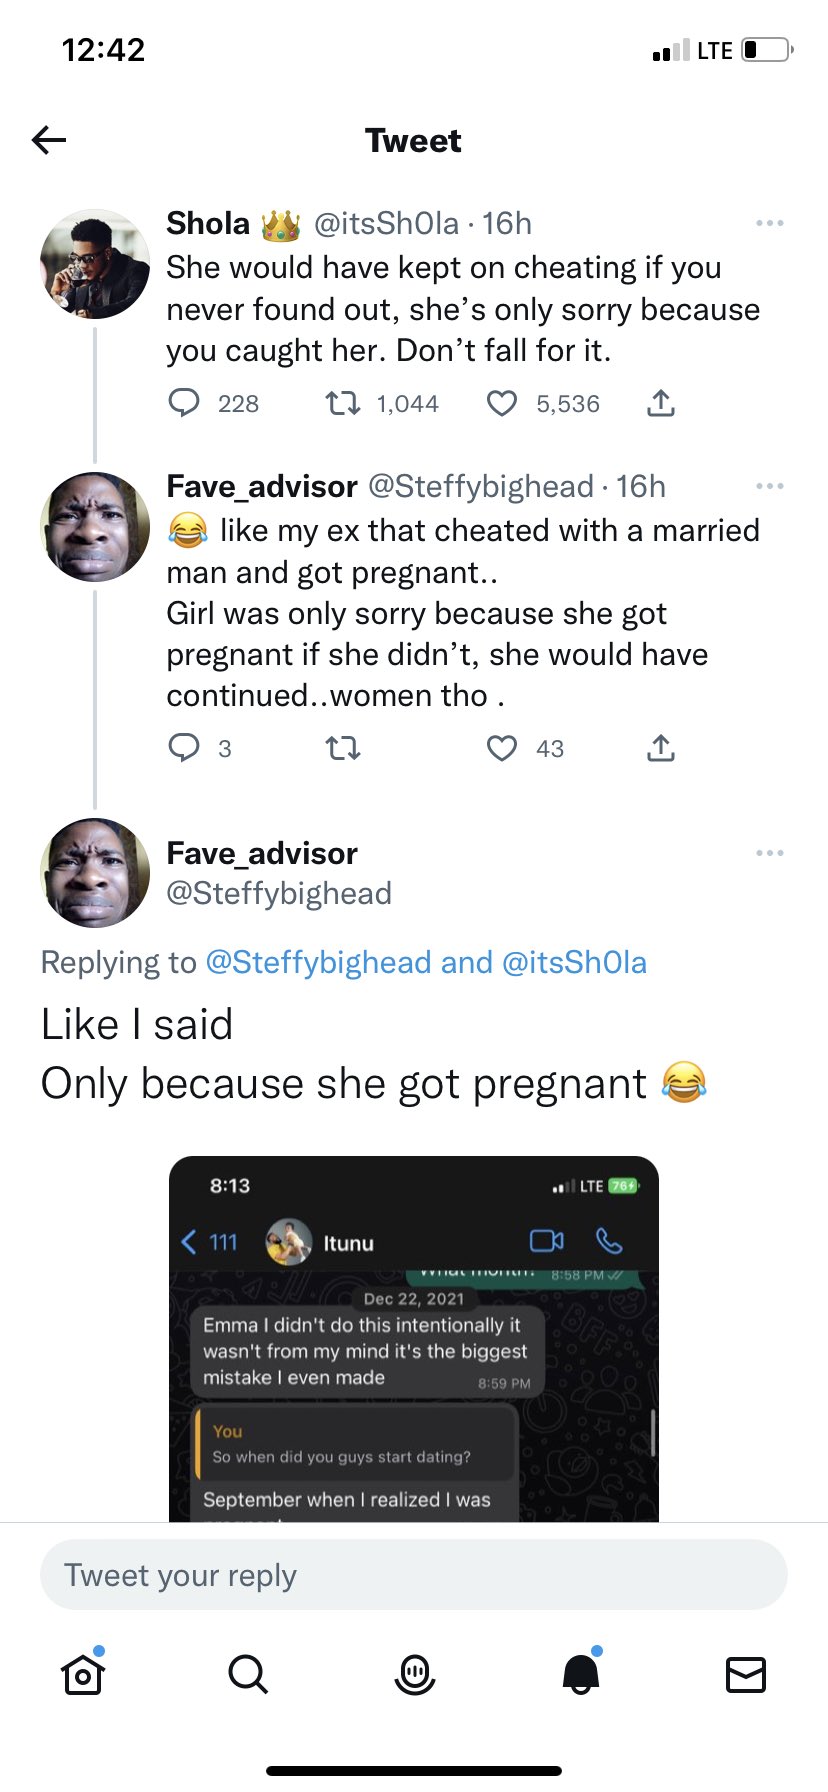The image size is (828, 1792).
Task: Open the Notifications bell tab
Action: pyautogui.click(x=581, y=1674)
